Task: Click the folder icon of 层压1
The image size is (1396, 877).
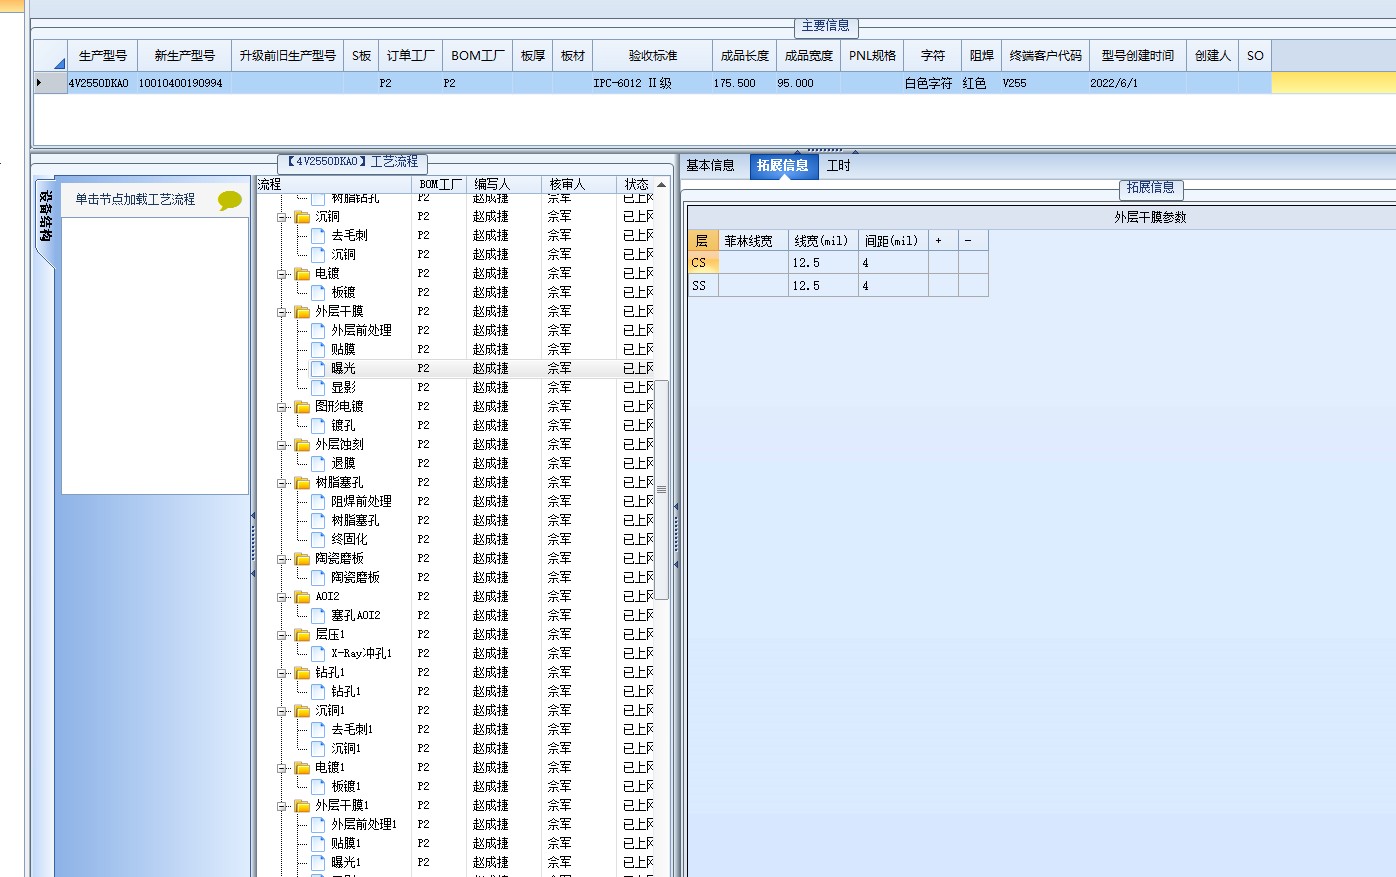Action: (x=302, y=635)
